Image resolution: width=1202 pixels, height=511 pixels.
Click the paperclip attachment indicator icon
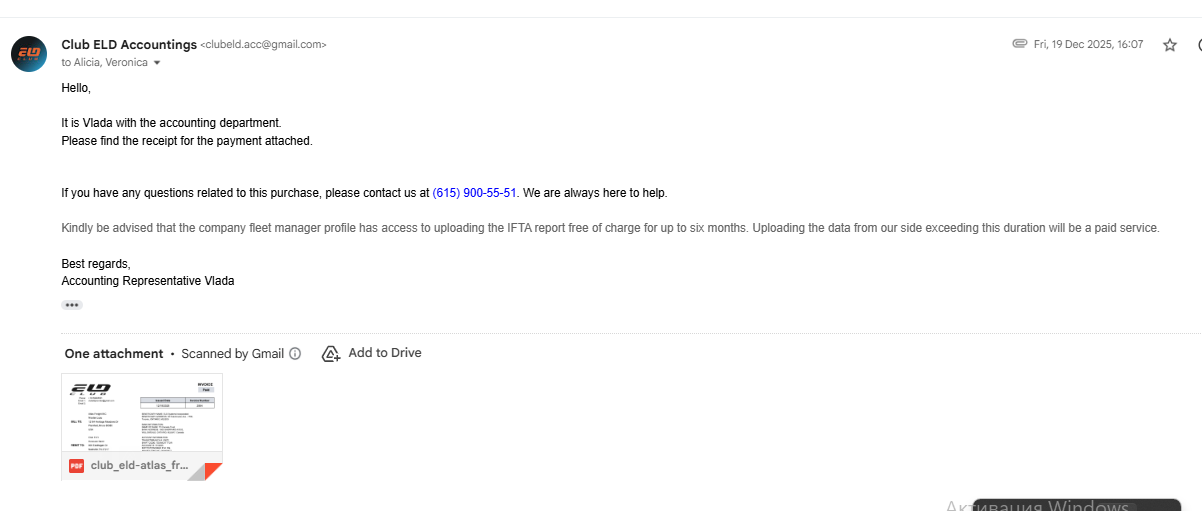[1020, 44]
